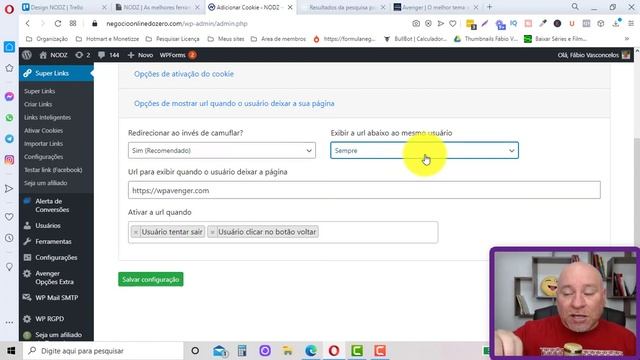Open the Calculator on the taskbar

click(242, 351)
